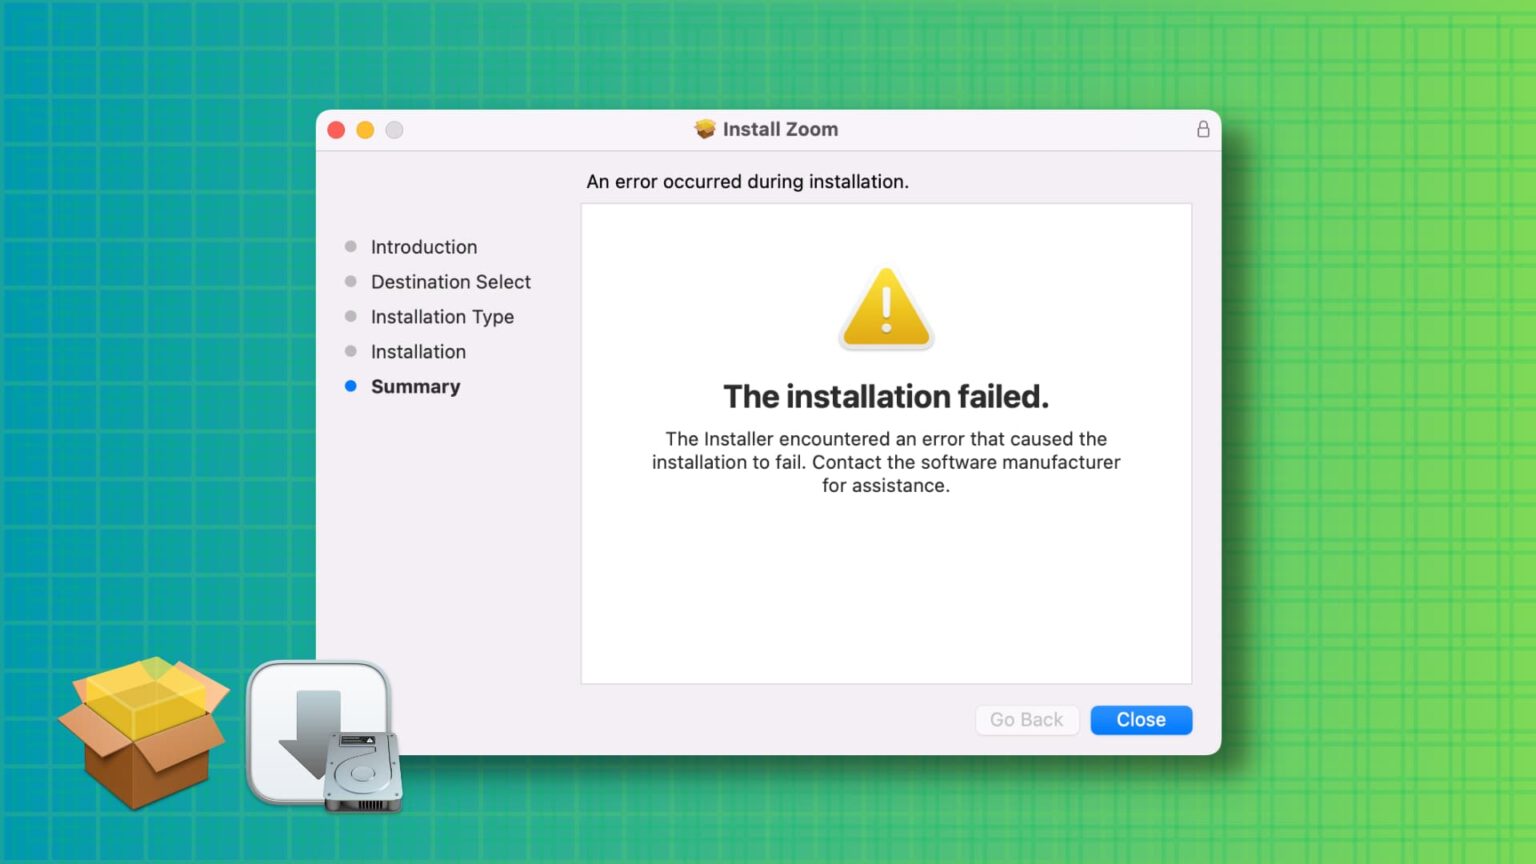Image resolution: width=1536 pixels, height=864 pixels.
Task: Click the error message text about contacting the manufacturer
Action: tap(886, 462)
